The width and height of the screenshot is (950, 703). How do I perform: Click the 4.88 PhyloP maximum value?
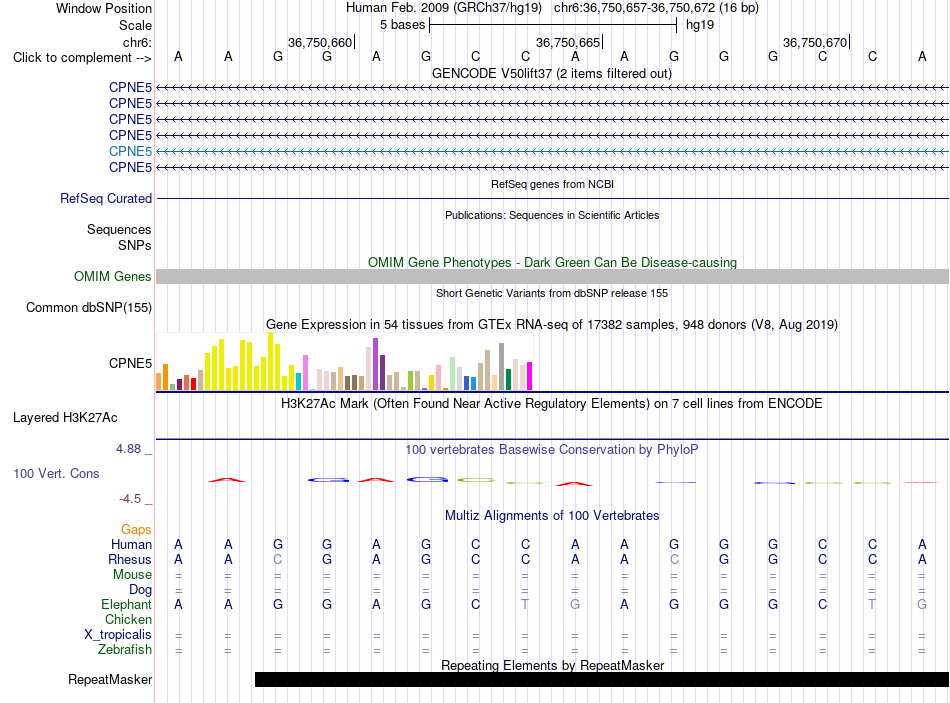point(128,449)
